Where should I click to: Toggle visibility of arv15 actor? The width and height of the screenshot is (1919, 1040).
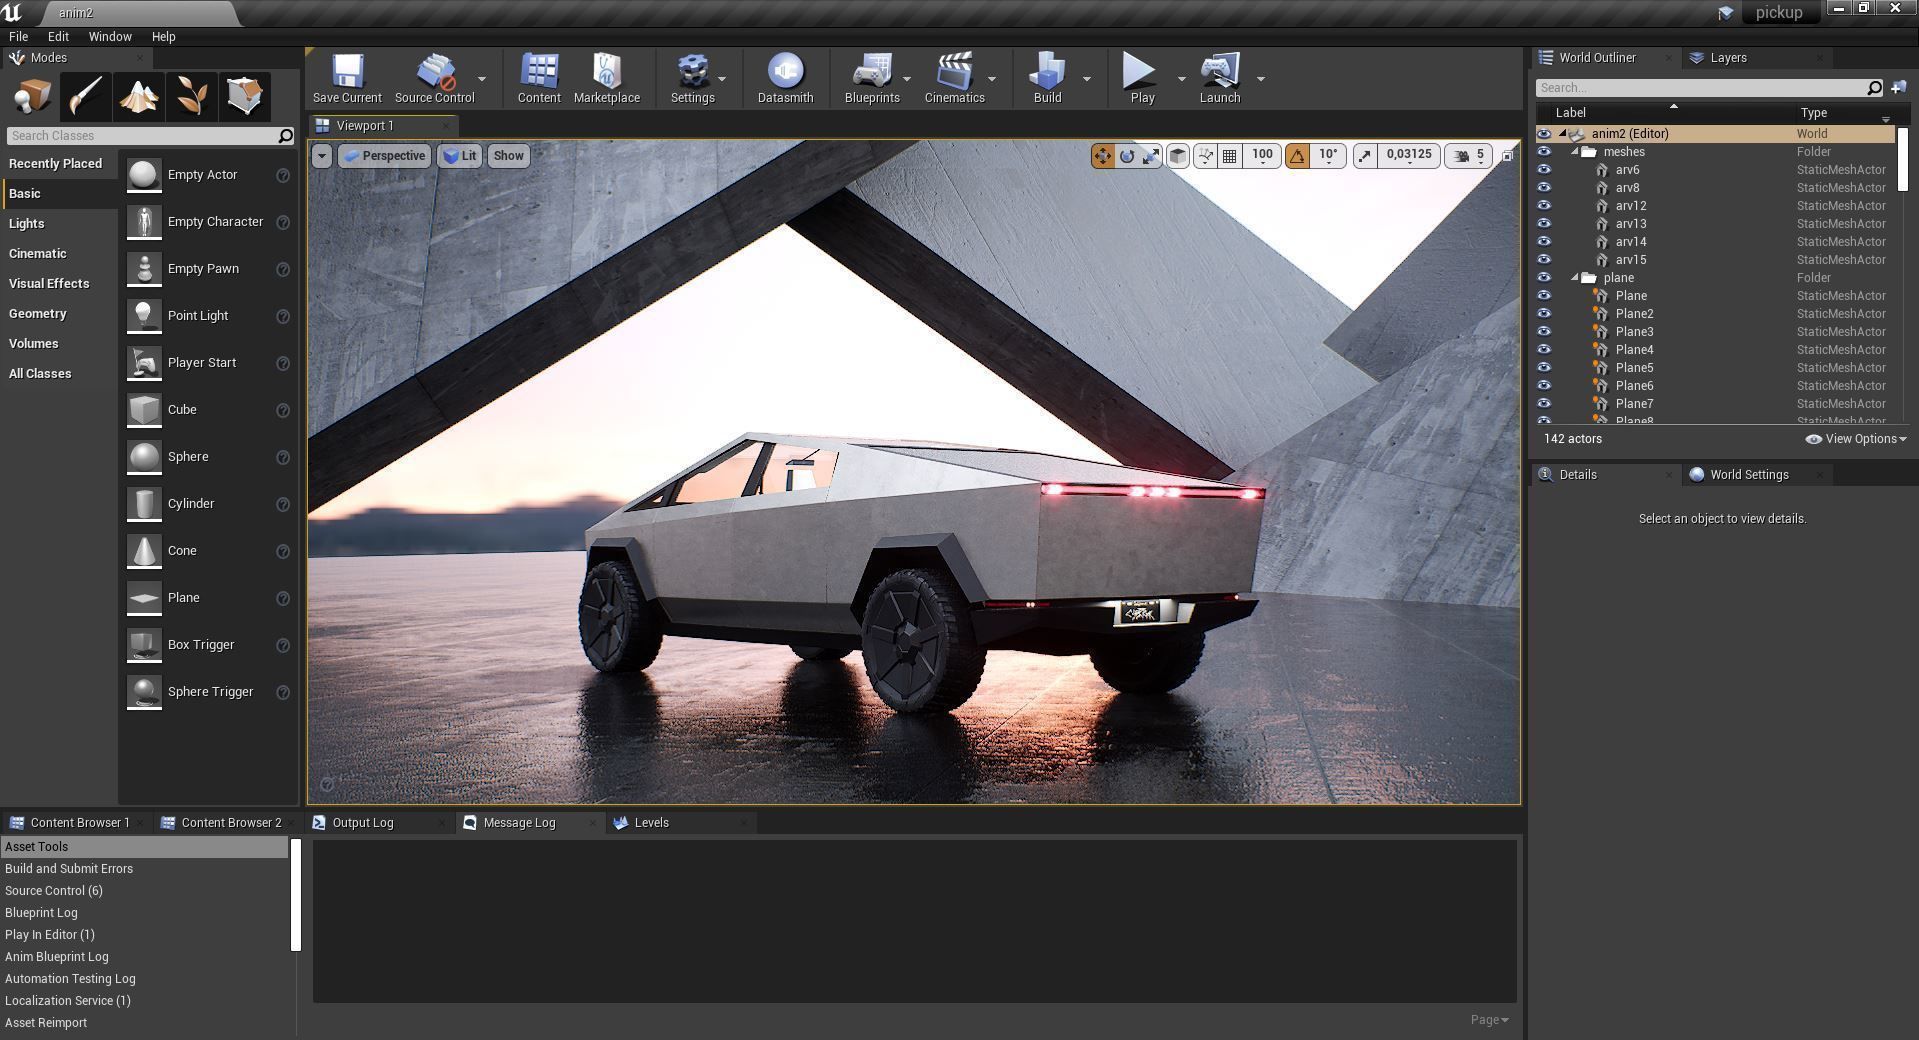click(x=1544, y=260)
